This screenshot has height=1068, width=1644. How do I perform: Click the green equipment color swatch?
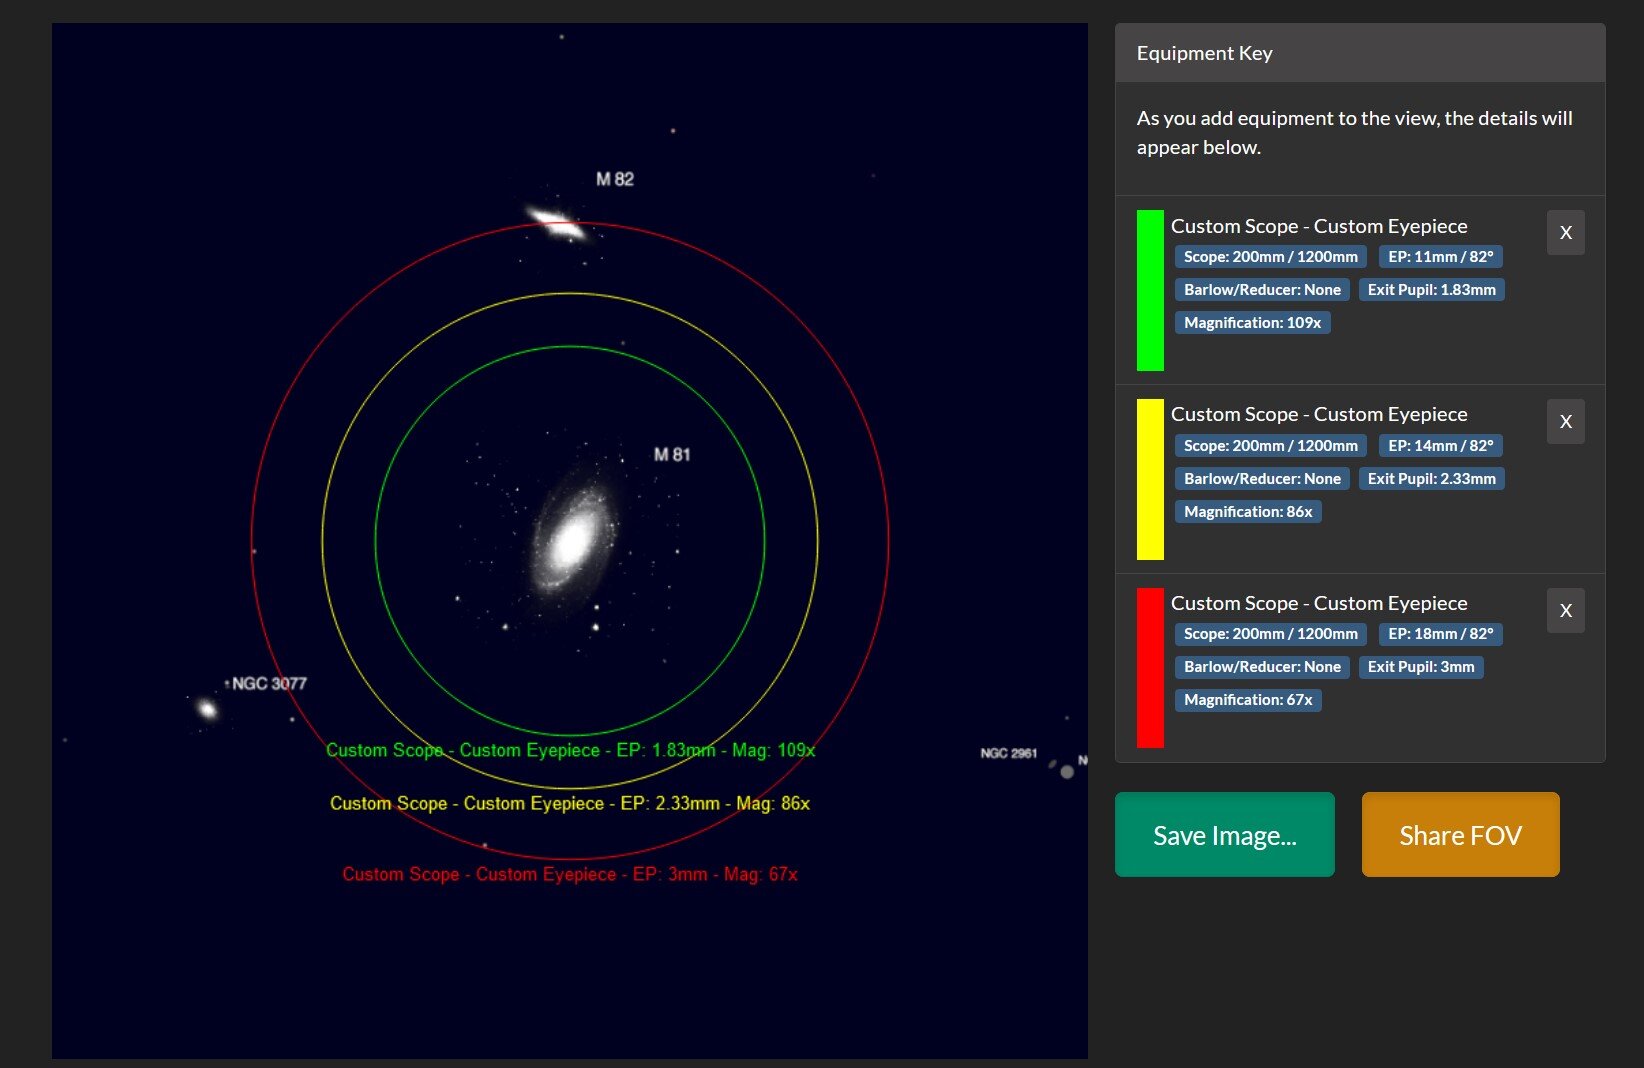(x=1150, y=290)
